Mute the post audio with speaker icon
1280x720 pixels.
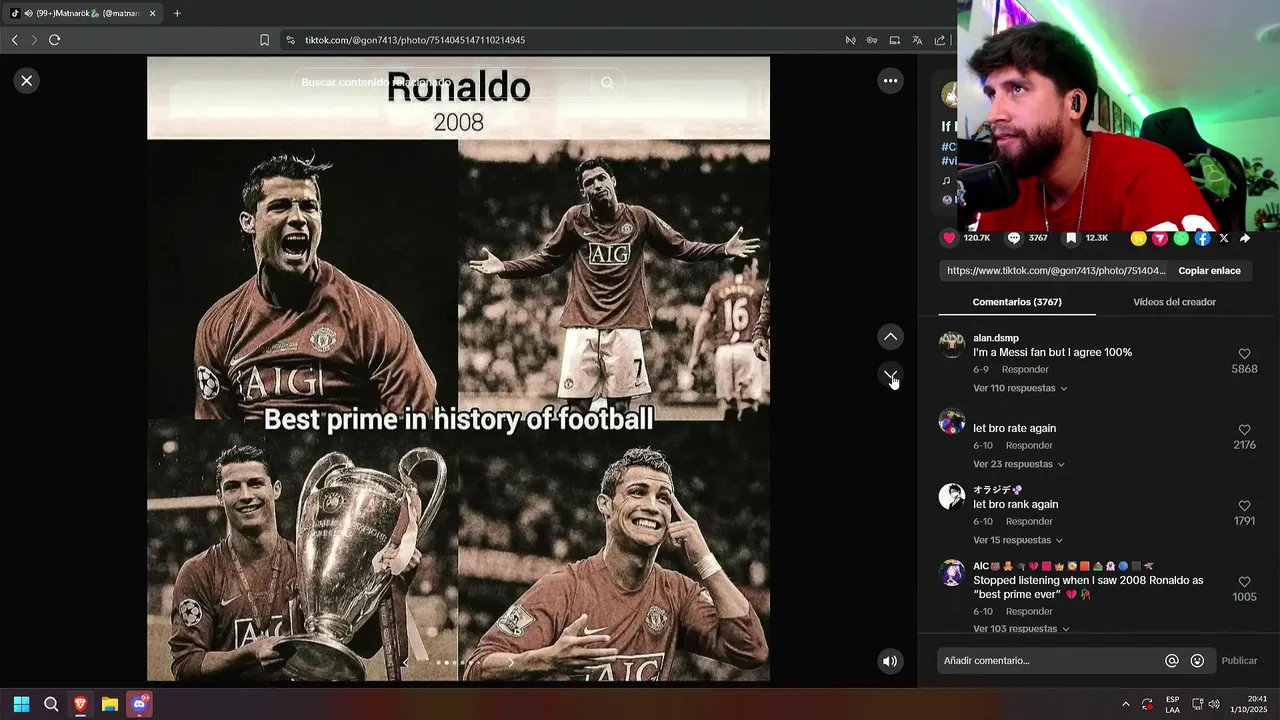click(890, 661)
